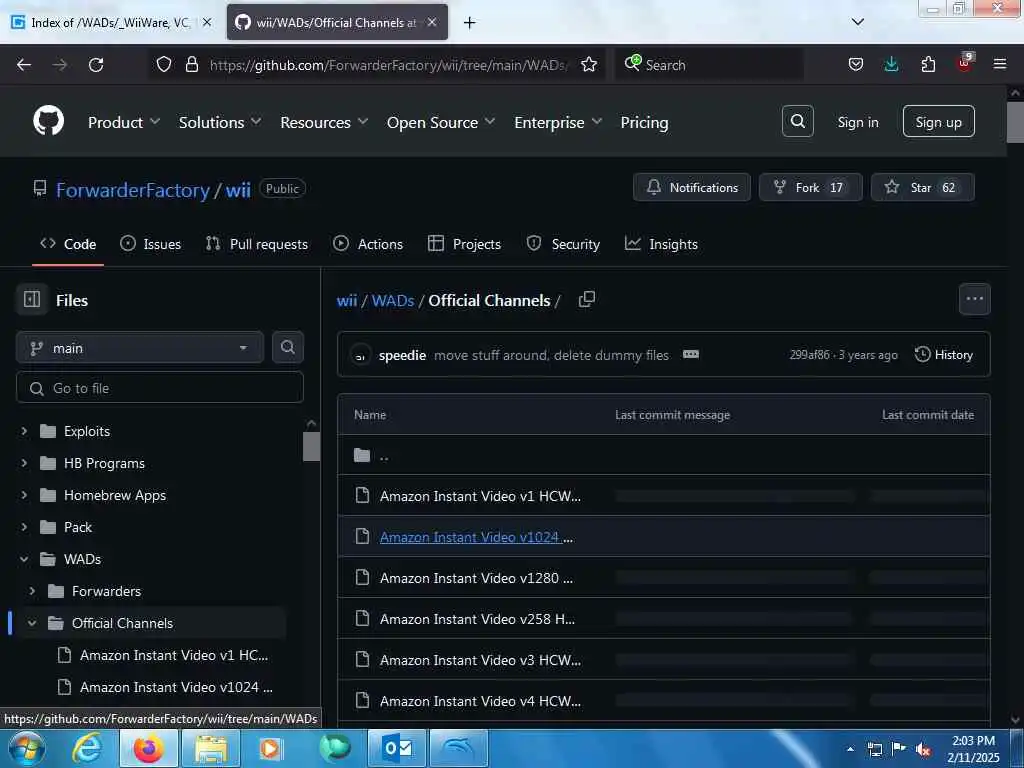Open the Pull requests tab
The image size is (1024, 768).
(x=257, y=244)
